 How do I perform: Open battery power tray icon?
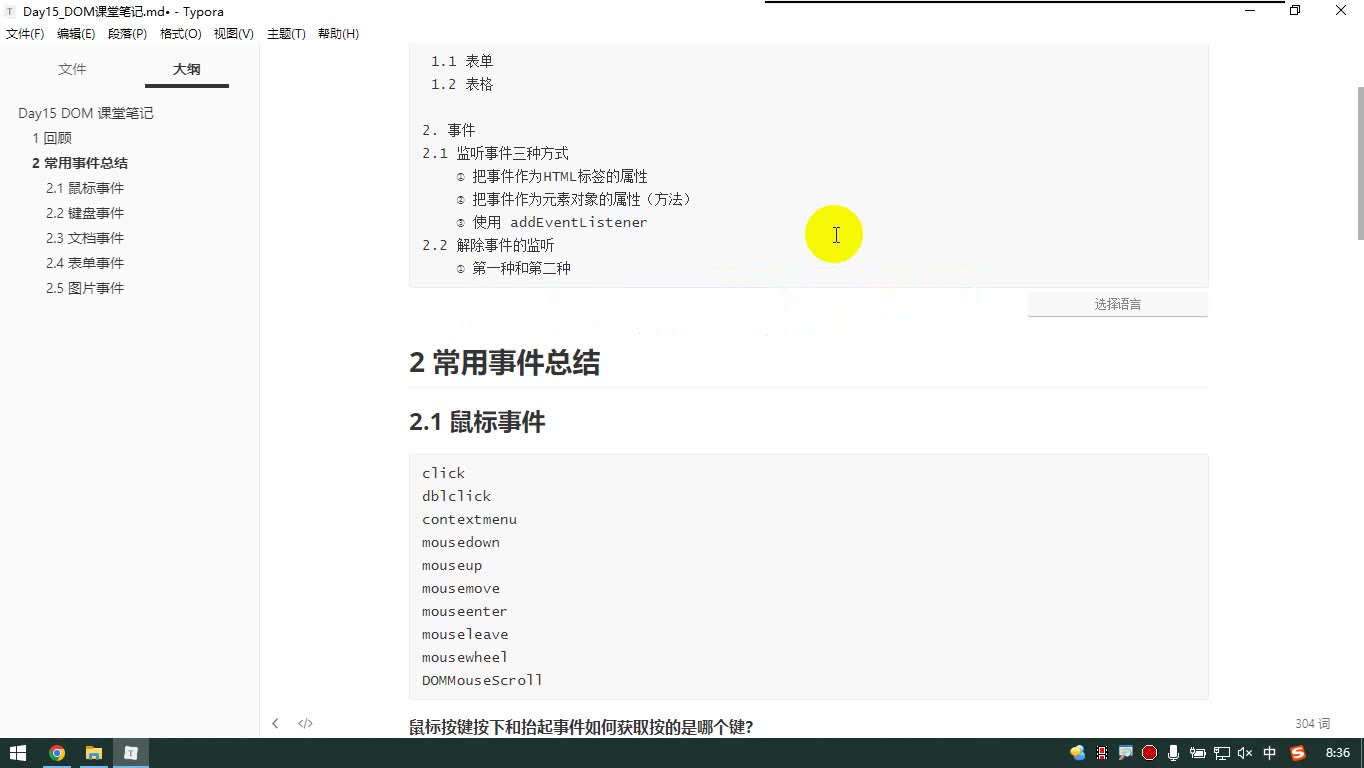click(x=1197, y=753)
